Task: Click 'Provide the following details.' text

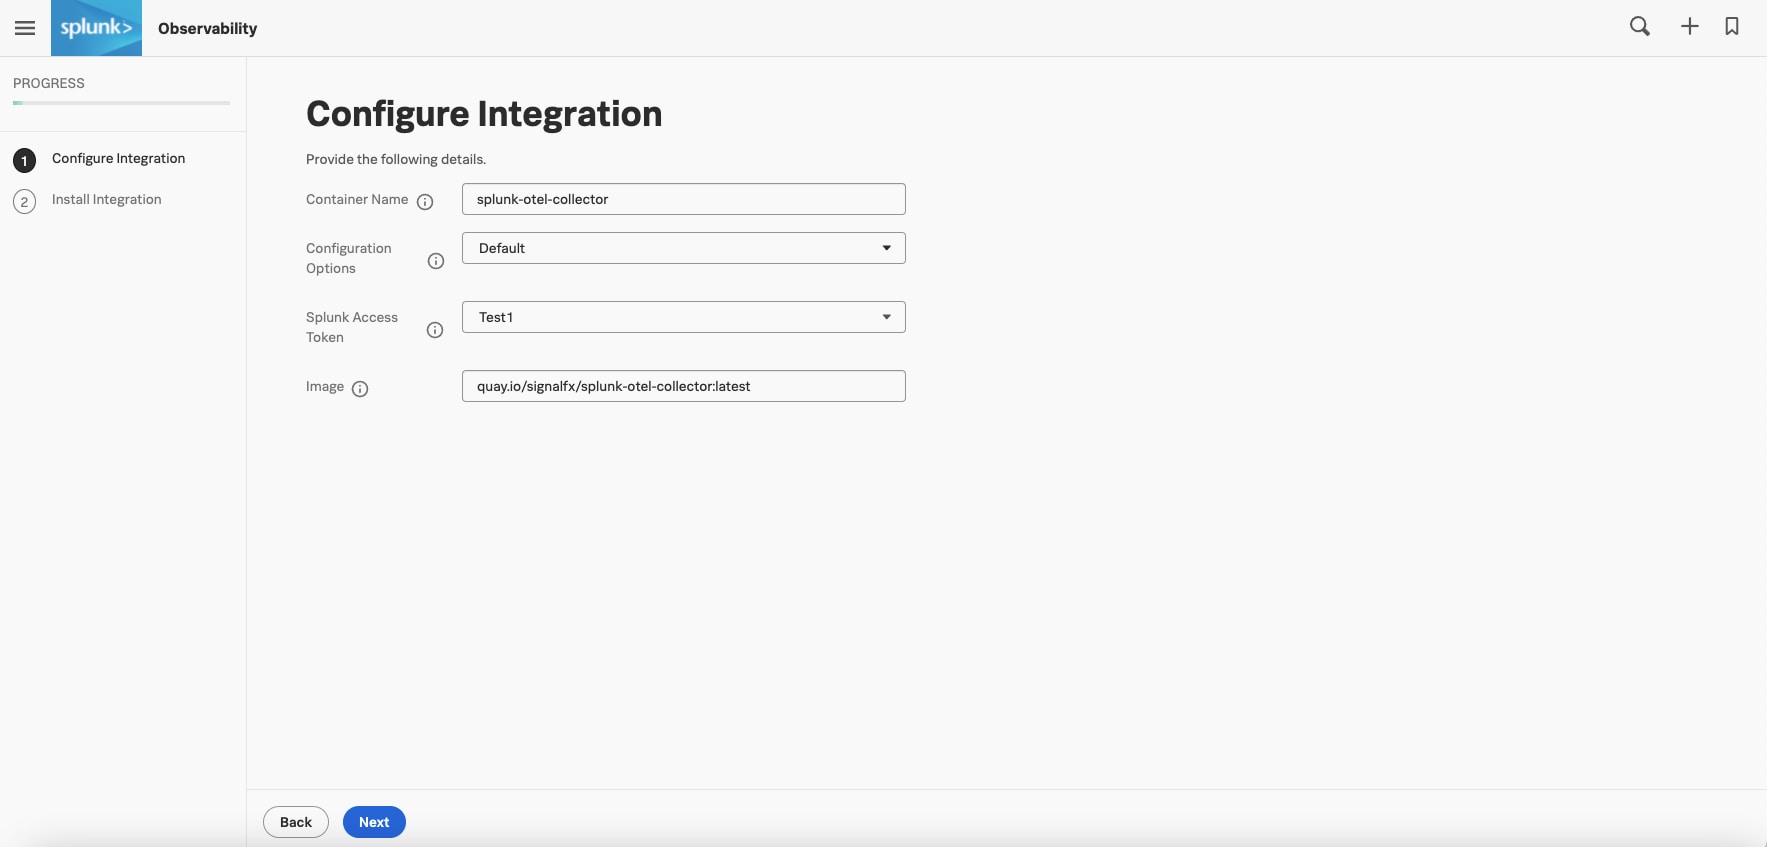Action: [x=396, y=159]
